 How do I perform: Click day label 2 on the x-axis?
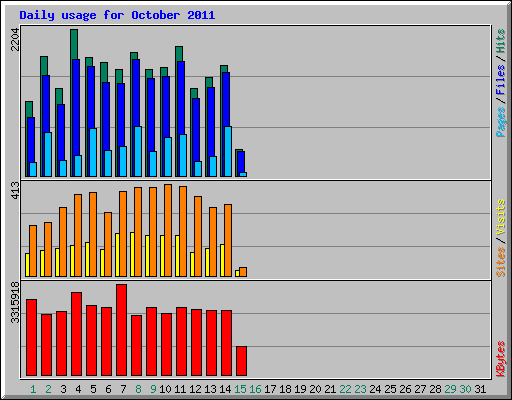[x=48, y=389]
